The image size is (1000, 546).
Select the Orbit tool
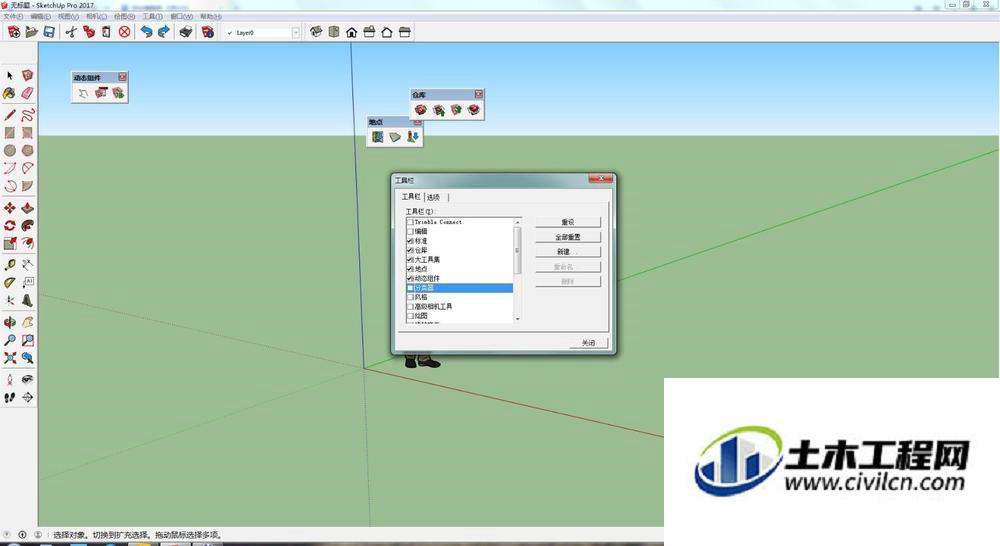coord(10,322)
